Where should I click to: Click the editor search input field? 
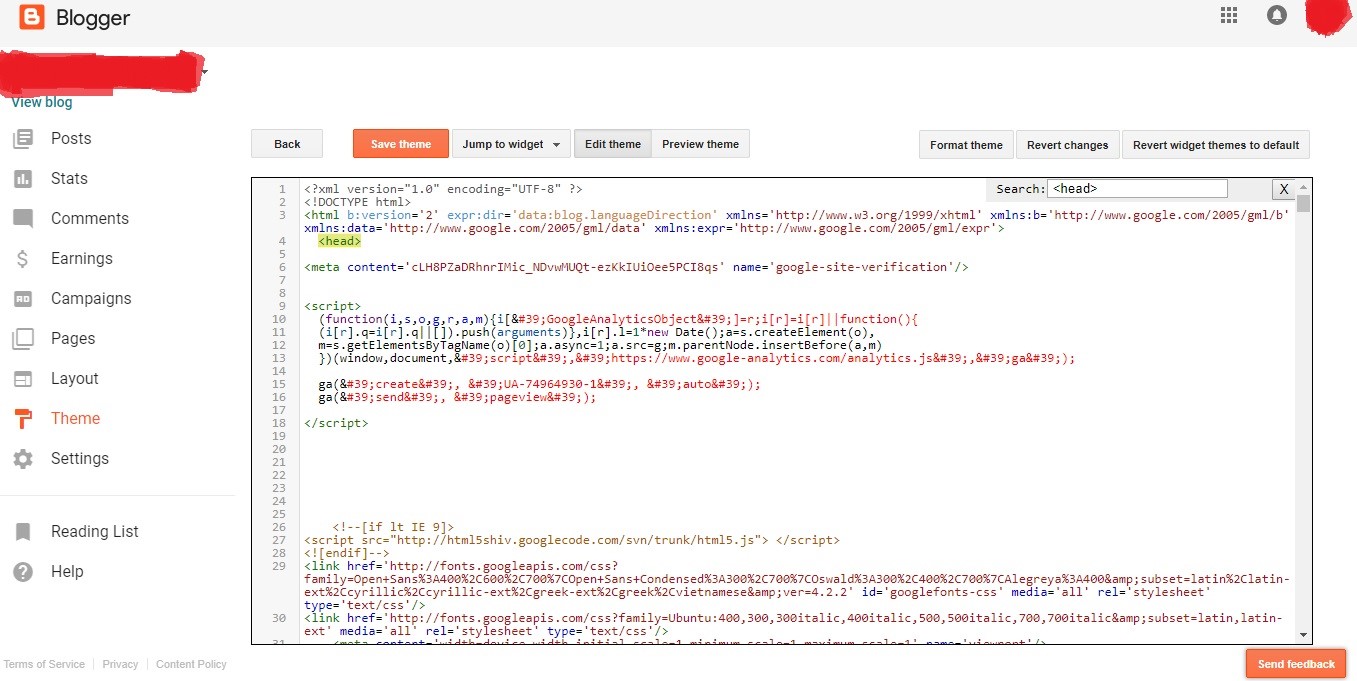click(1137, 188)
